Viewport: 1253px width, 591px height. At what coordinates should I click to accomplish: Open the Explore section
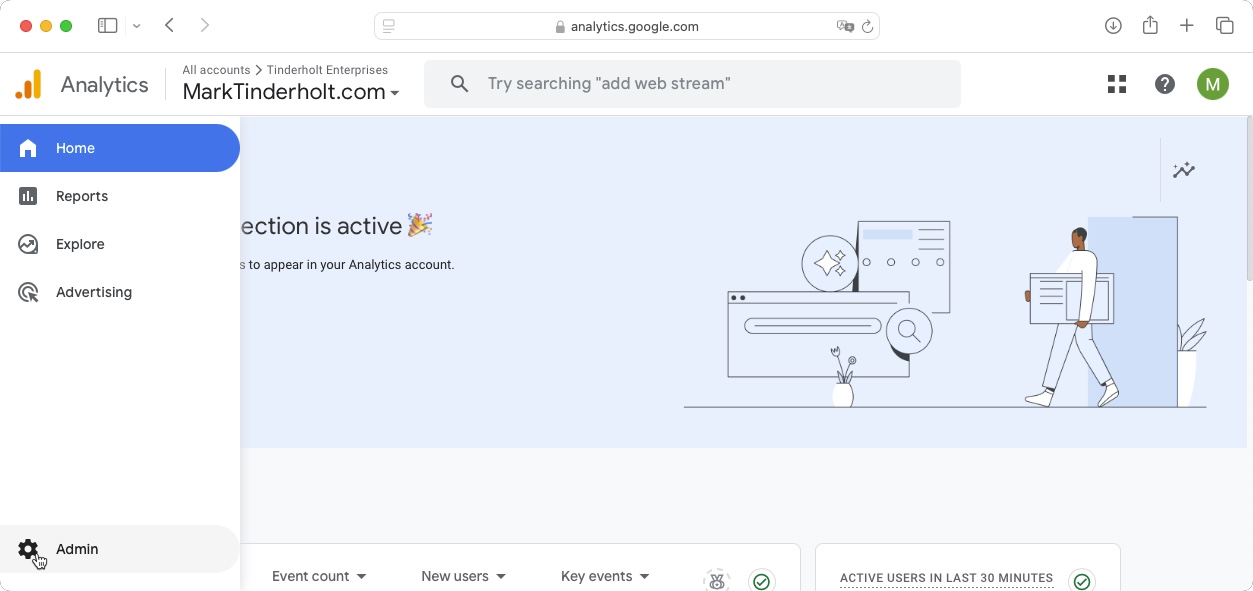tap(80, 244)
